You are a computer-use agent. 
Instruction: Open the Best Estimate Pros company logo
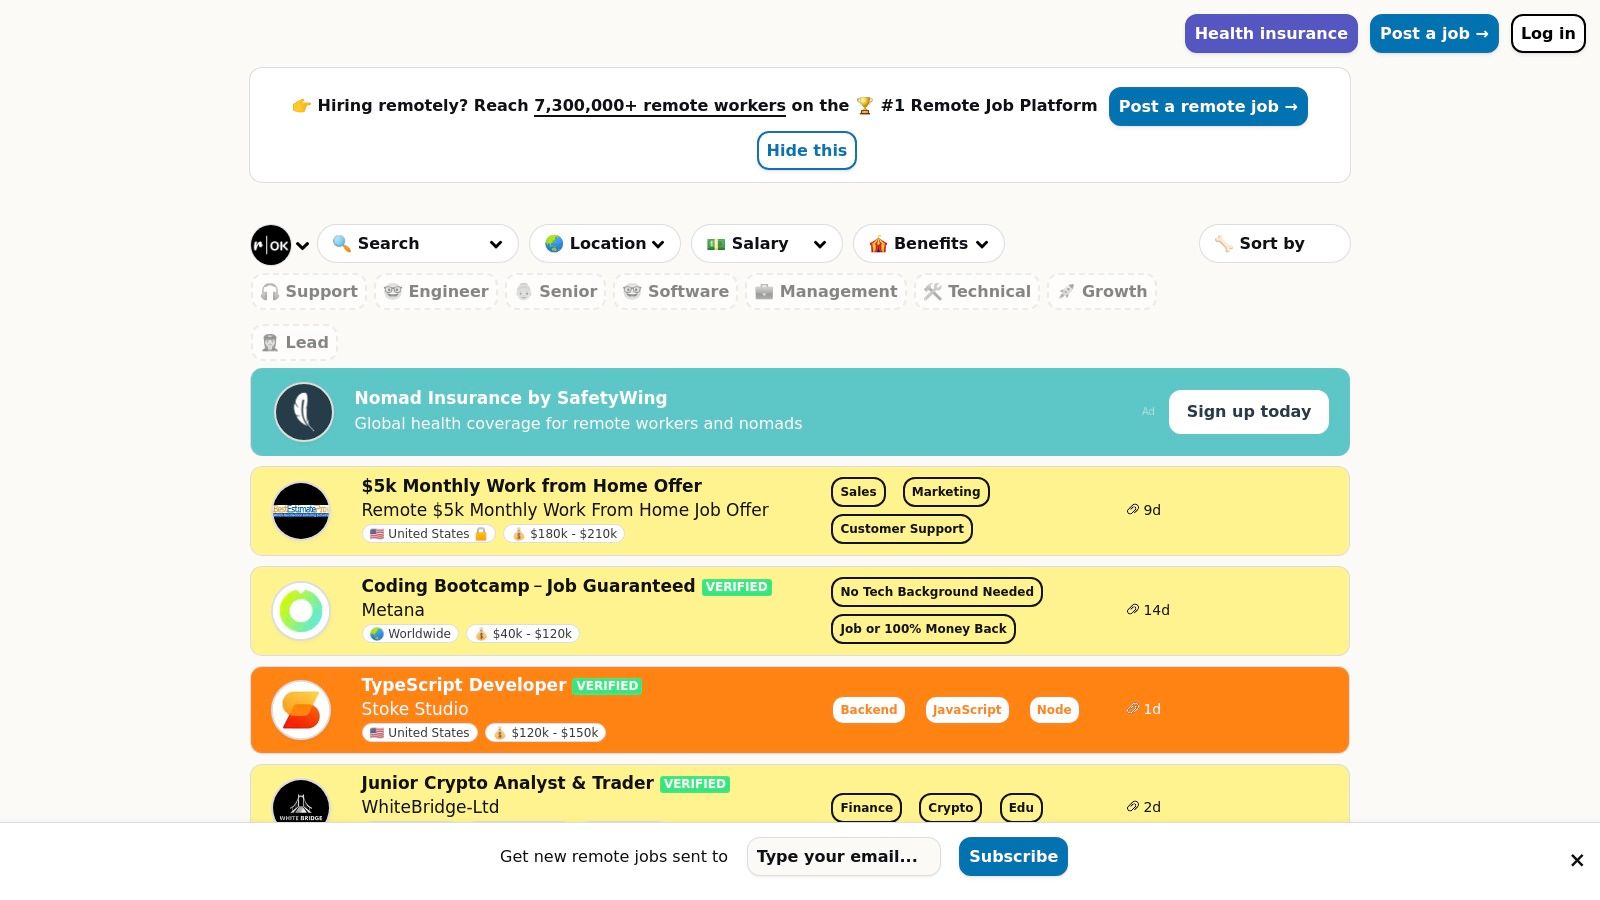pyautogui.click(x=301, y=511)
